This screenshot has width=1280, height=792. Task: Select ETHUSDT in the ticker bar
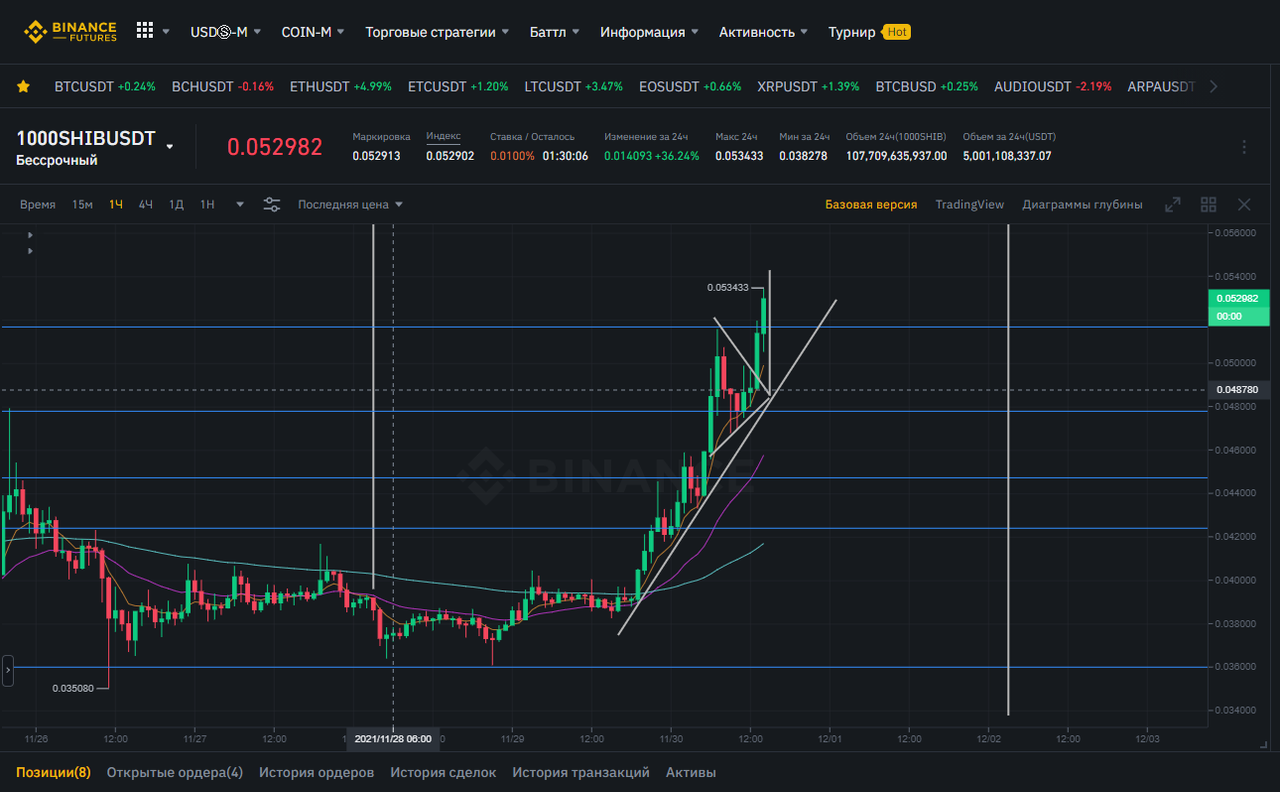tap(341, 87)
